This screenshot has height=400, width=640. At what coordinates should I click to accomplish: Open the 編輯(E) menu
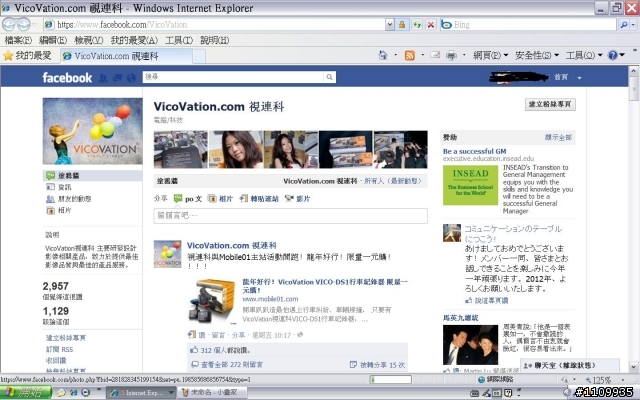pos(53,40)
